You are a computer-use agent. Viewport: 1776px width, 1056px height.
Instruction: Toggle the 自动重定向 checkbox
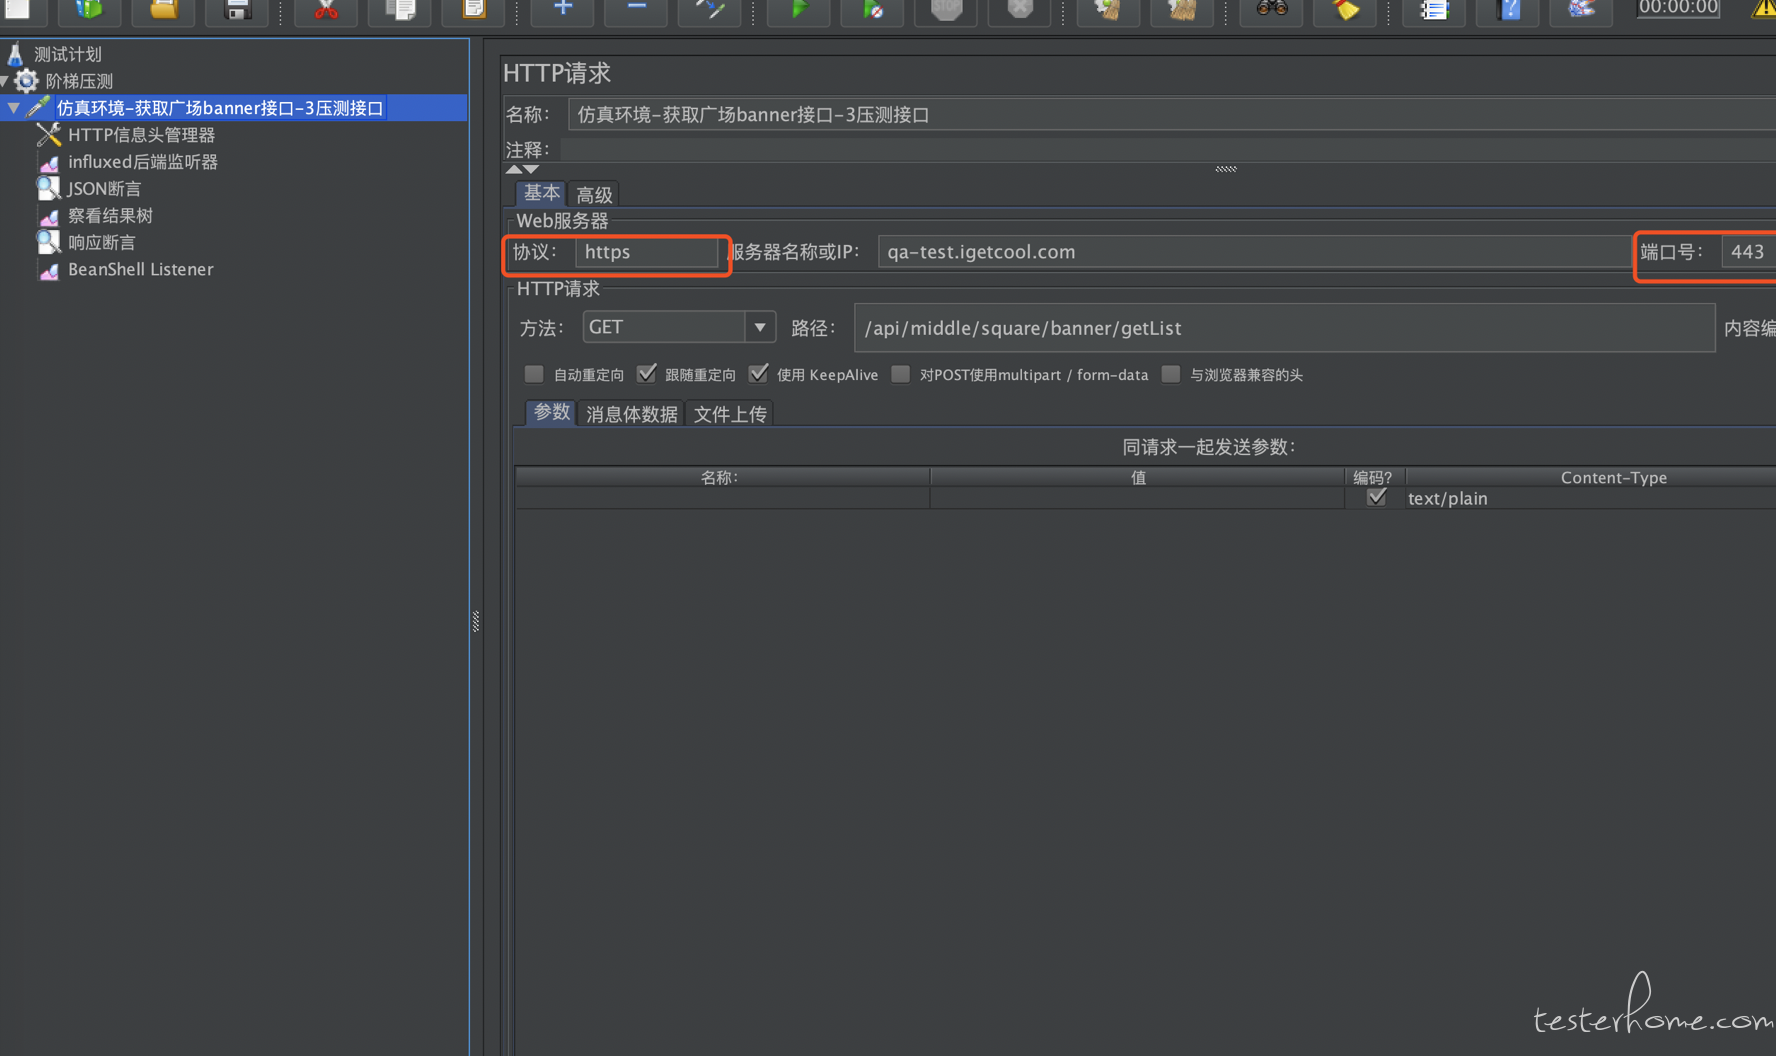pos(534,374)
